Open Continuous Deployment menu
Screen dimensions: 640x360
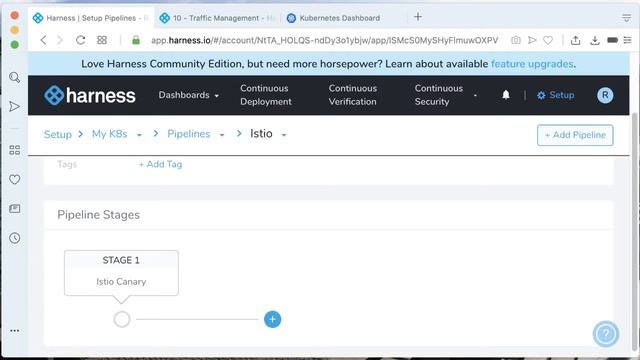point(266,95)
